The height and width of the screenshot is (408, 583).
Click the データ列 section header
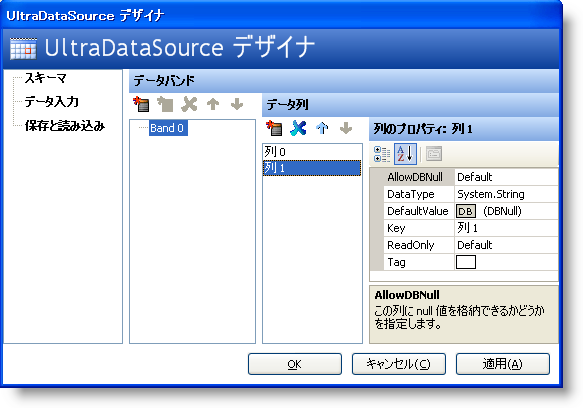[410, 105]
